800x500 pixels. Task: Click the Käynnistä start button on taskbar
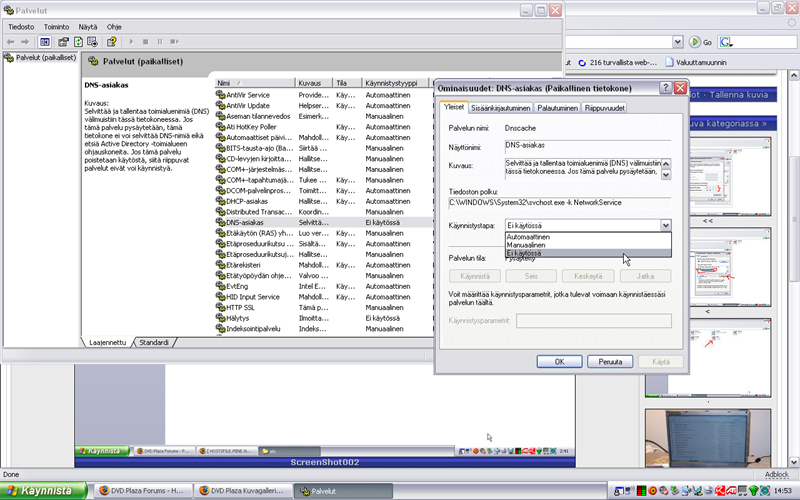[41, 491]
